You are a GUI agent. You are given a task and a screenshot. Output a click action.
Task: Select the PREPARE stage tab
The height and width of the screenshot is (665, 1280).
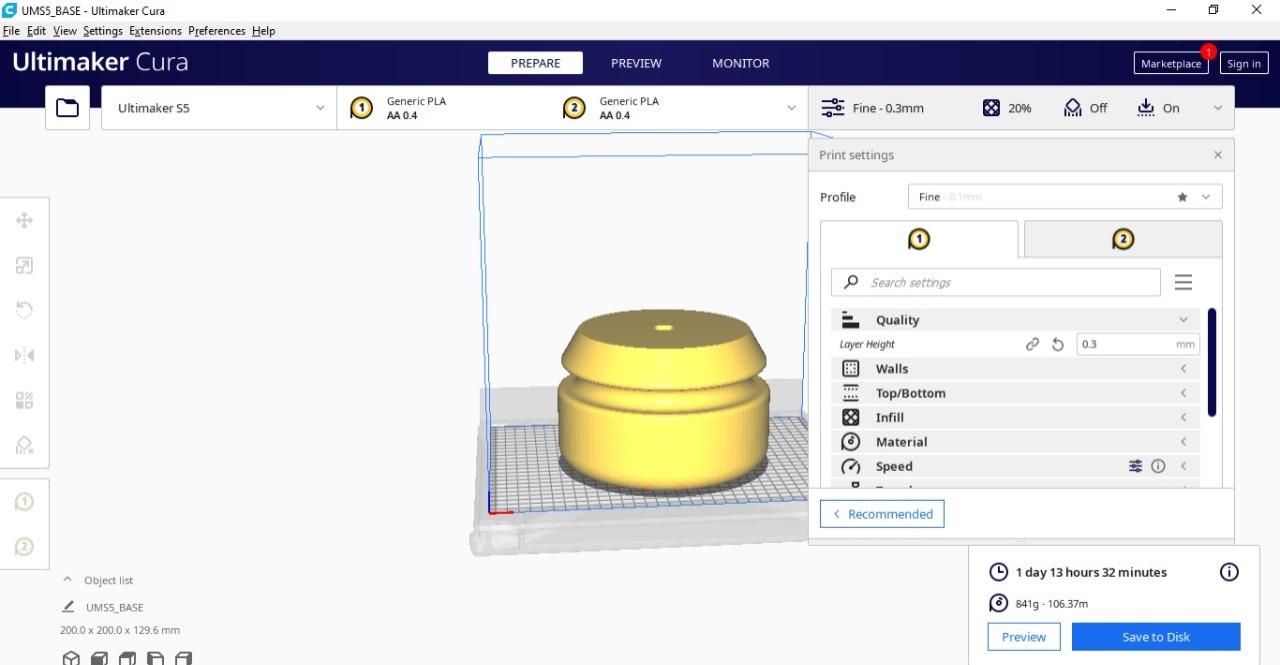tap(536, 63)
